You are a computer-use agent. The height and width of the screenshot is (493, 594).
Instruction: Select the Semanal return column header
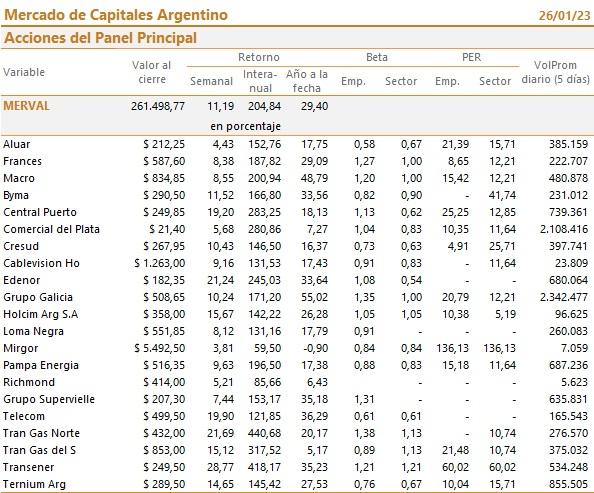[211, 81]
